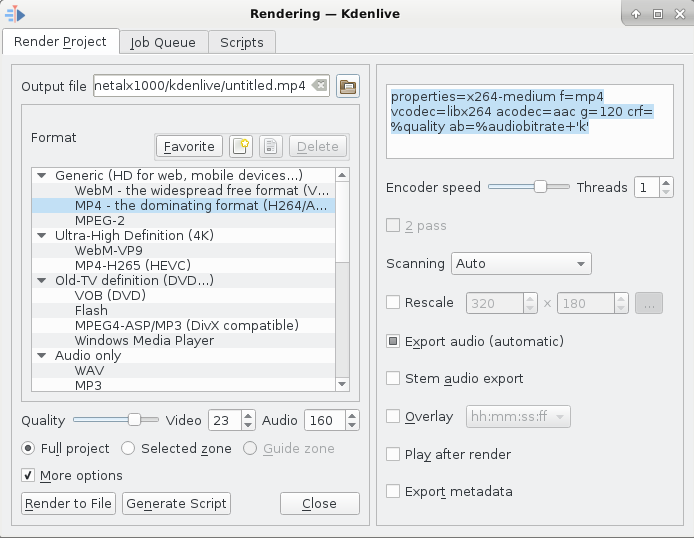Select WAV audio profile
Image resolution: width=694 pixels, height=538 pixels.
point(184,370)
